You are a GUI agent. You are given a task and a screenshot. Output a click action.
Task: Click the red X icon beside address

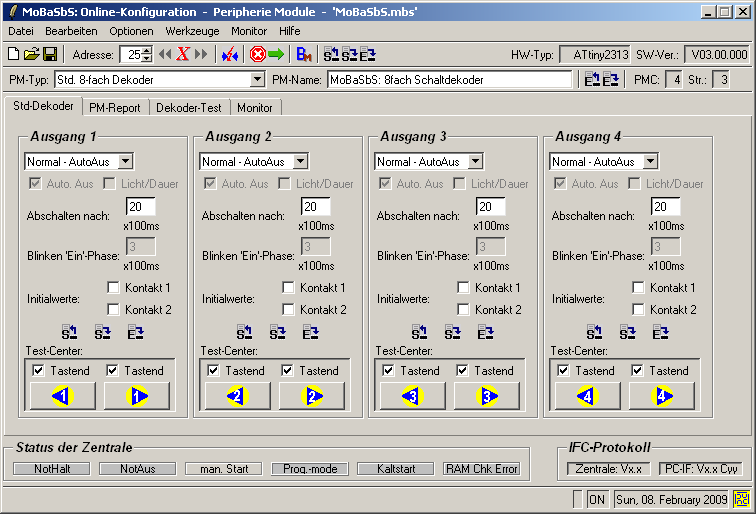(183, 54)
